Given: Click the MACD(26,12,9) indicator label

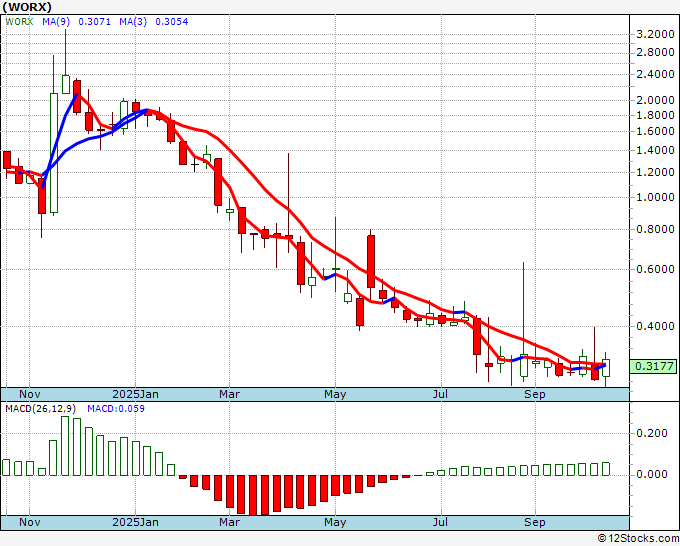Looking at the screenshot, I should coord(41,409).
